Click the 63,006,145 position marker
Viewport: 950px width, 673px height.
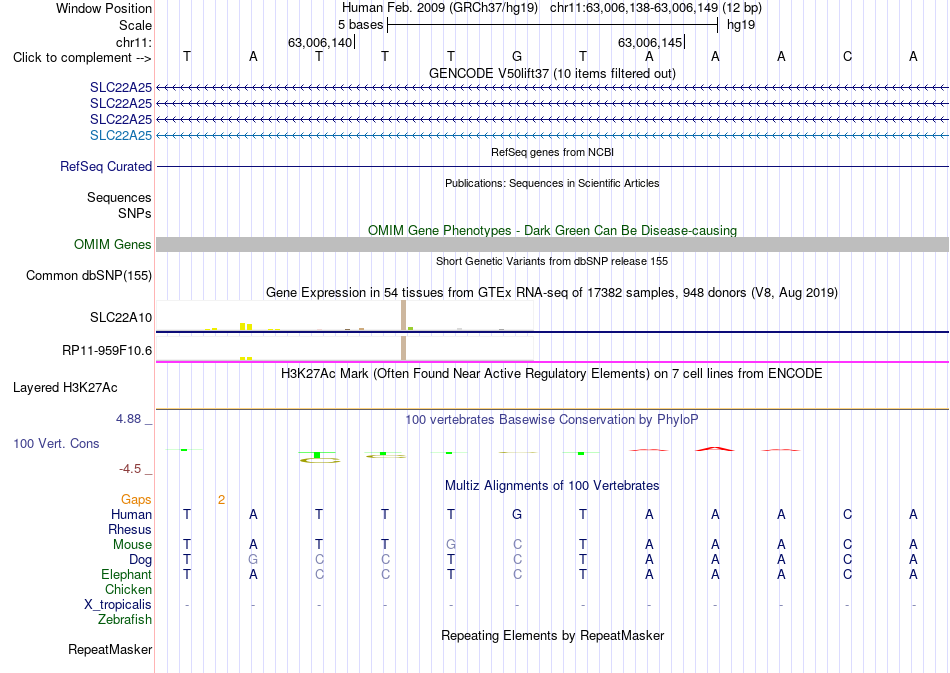tap(650, 42)
